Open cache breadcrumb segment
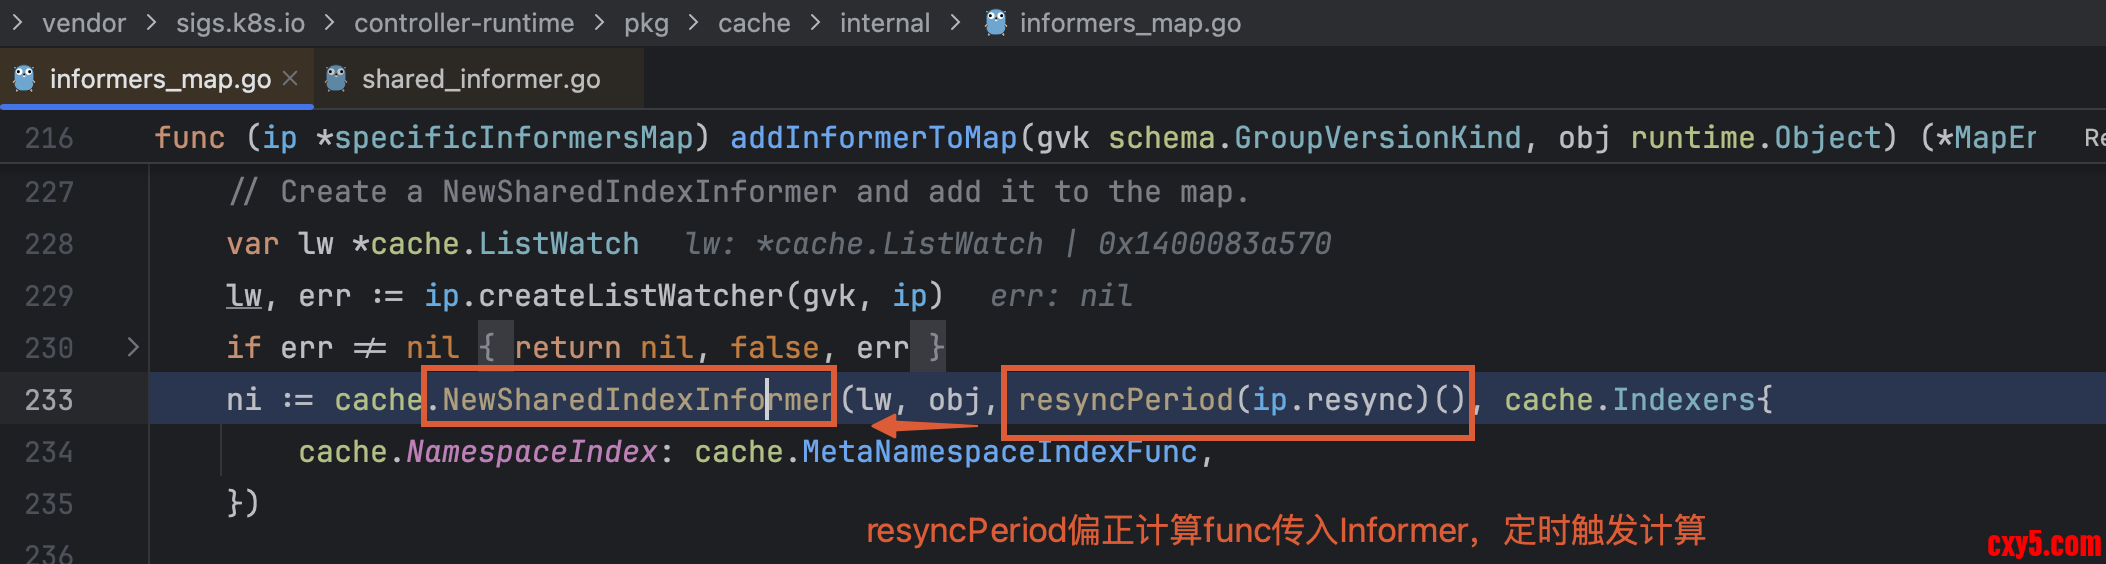 [754, 22]
